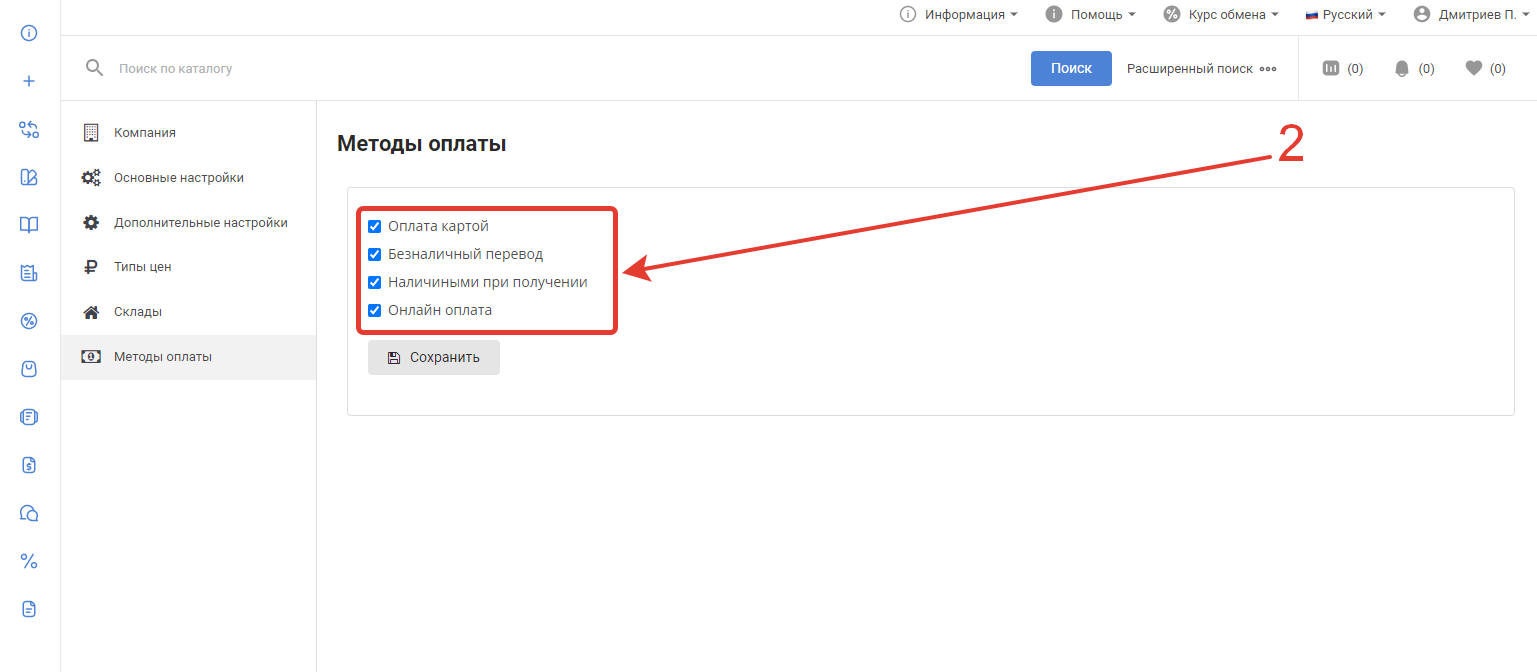Open the Склады settings section
Image resolution: width=1537 pixels, height=672 pixels.
[138, 312]
